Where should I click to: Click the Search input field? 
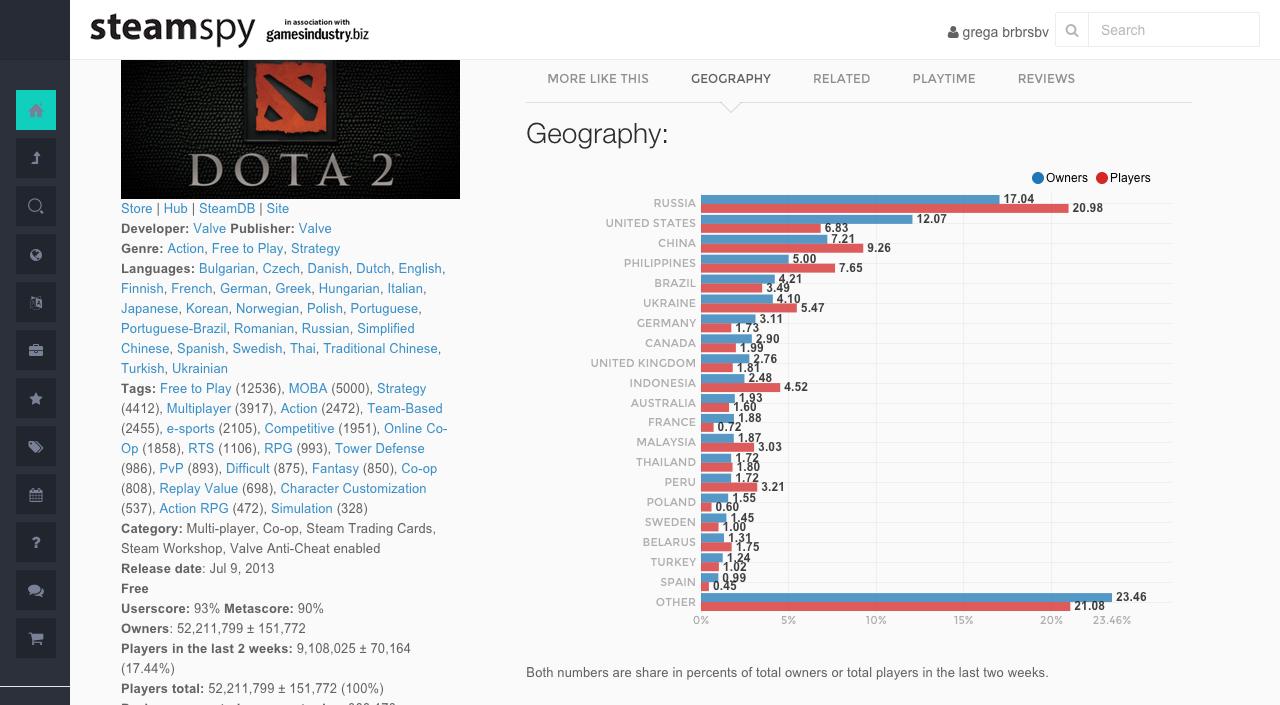1172,30
